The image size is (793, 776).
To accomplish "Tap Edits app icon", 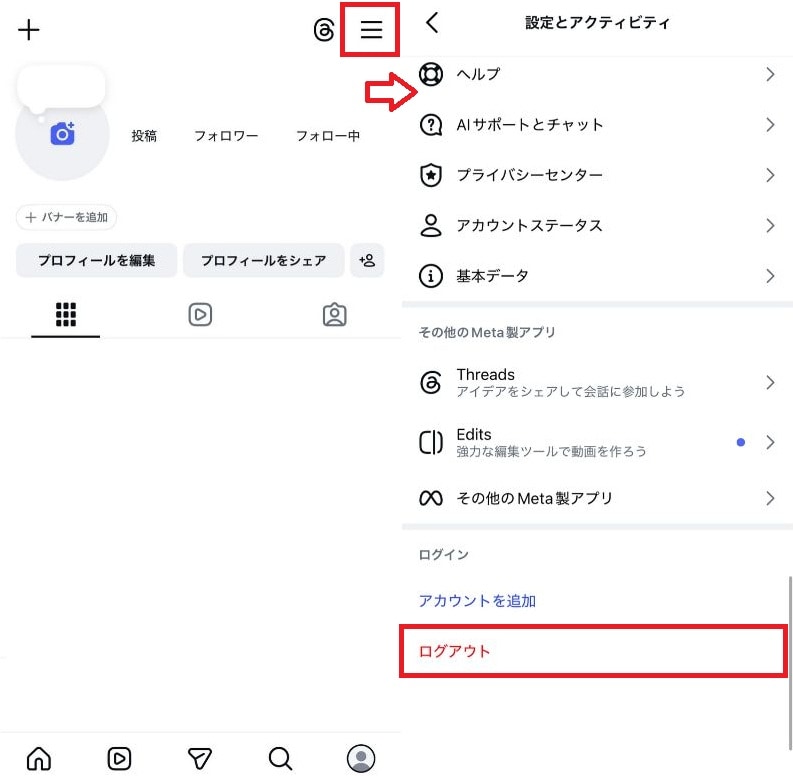I will point(431,442).
